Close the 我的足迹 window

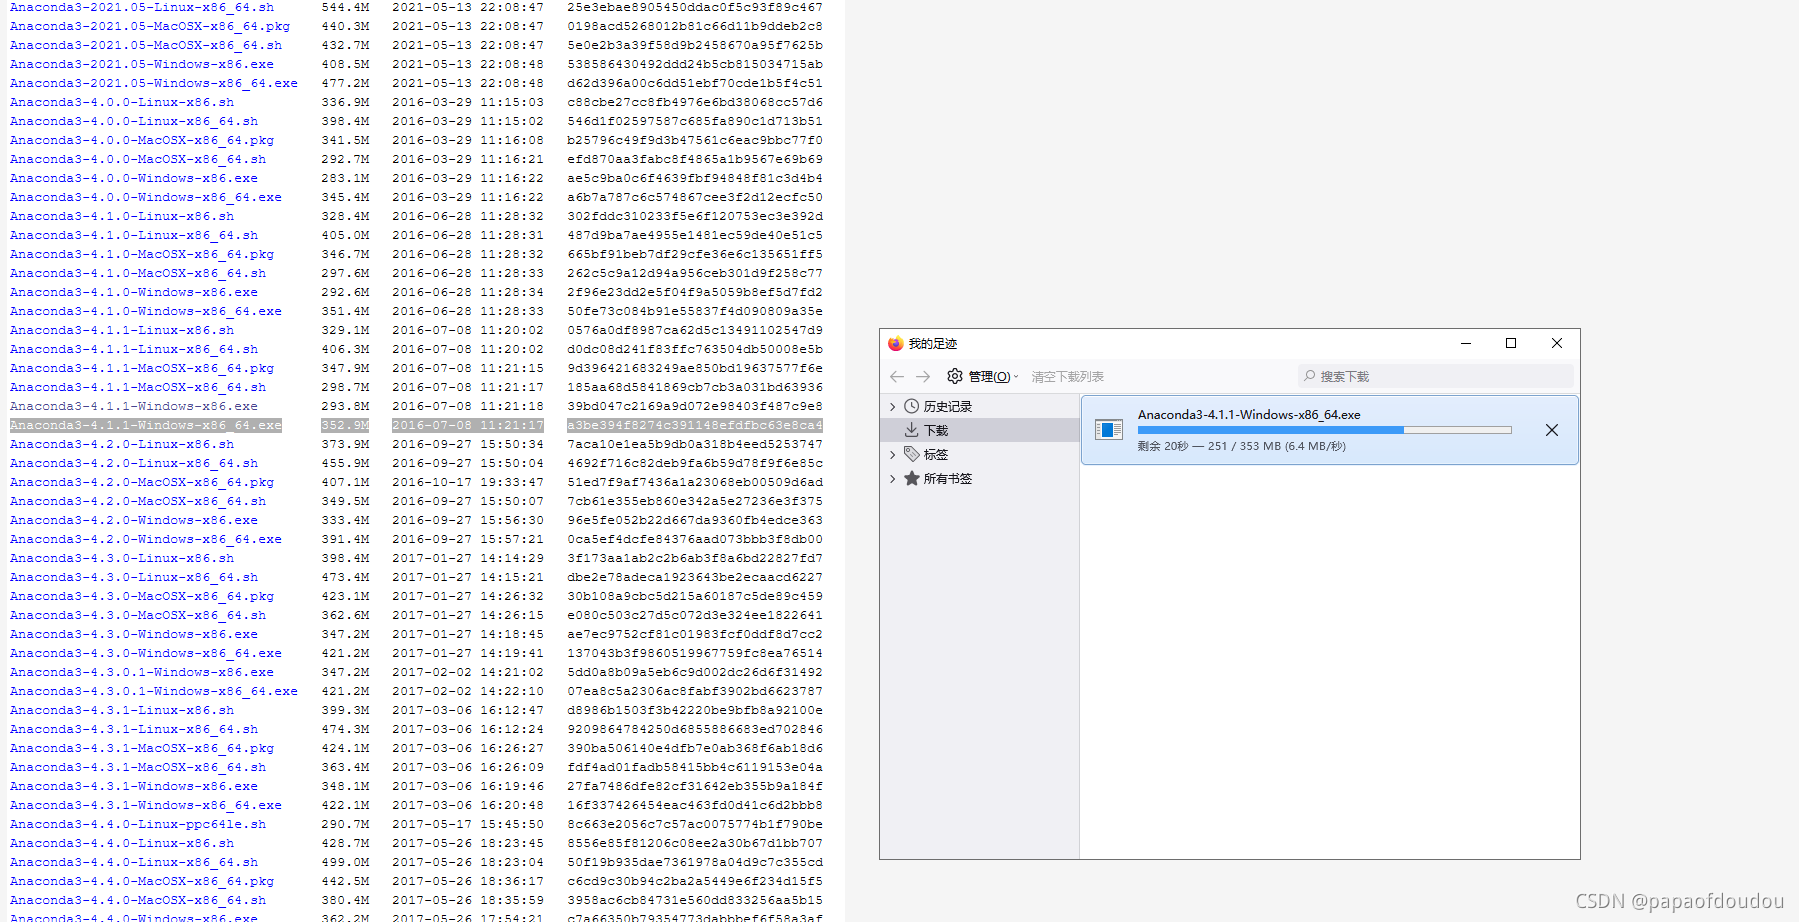(x=1557, y=343)
